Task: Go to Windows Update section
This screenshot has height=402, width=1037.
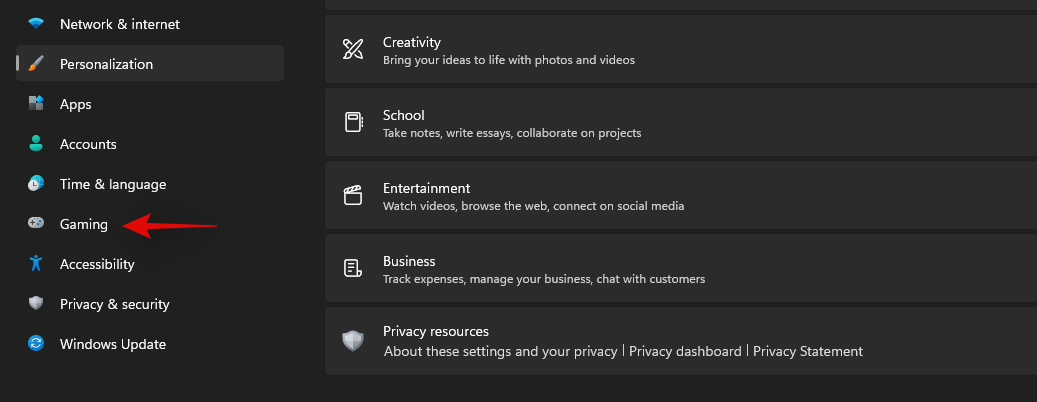Action: pos(112,344)
